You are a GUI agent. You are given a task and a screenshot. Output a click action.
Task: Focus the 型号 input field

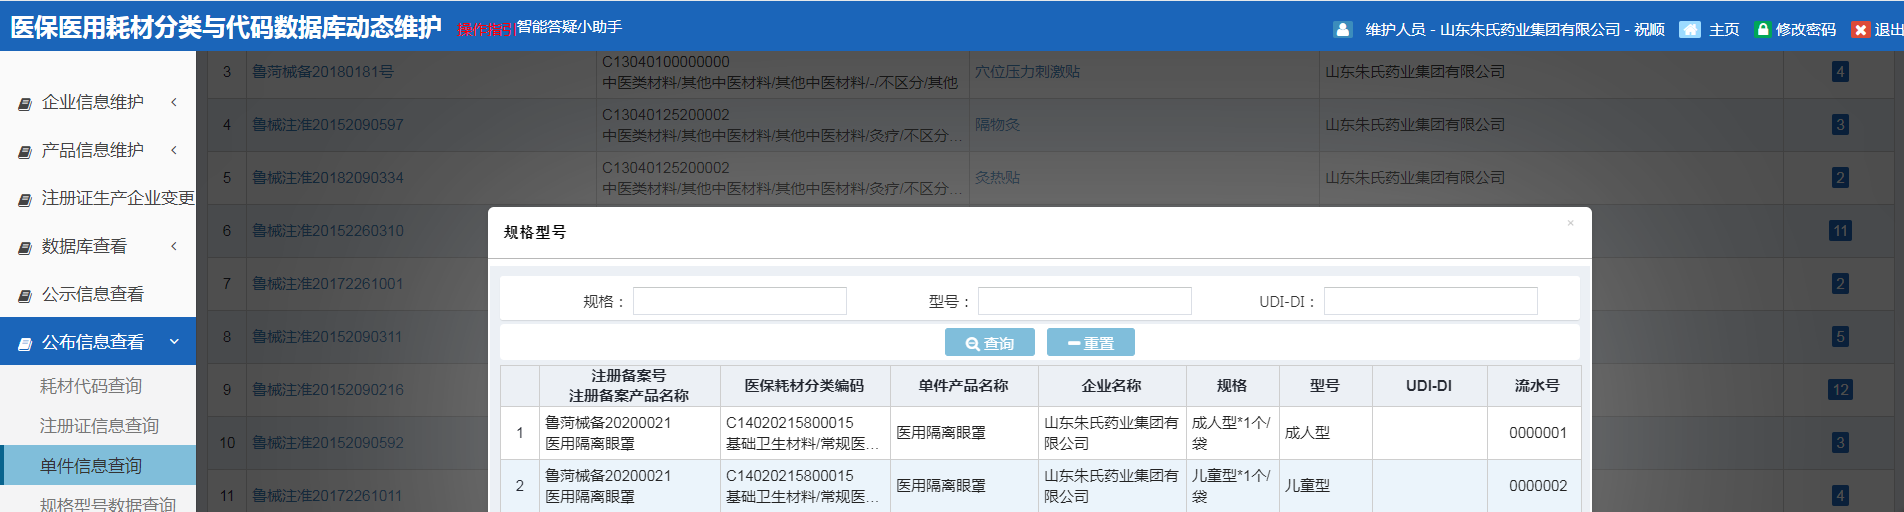(1084, 301)
